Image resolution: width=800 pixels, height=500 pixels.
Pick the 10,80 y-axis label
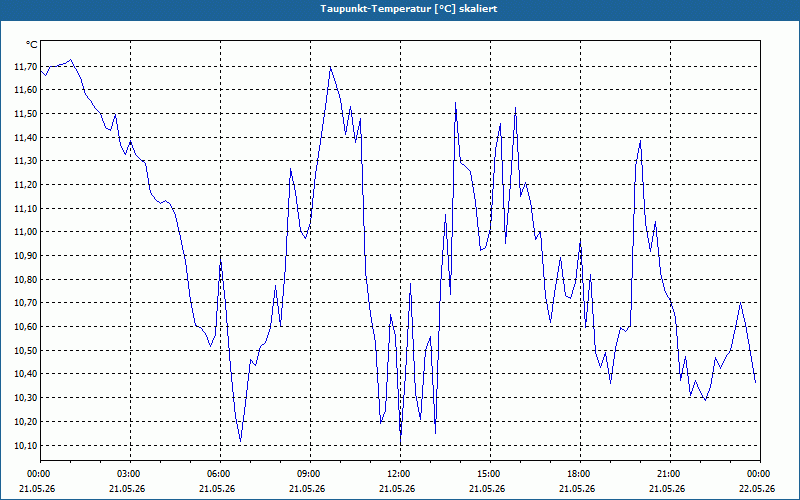point(26,280)
